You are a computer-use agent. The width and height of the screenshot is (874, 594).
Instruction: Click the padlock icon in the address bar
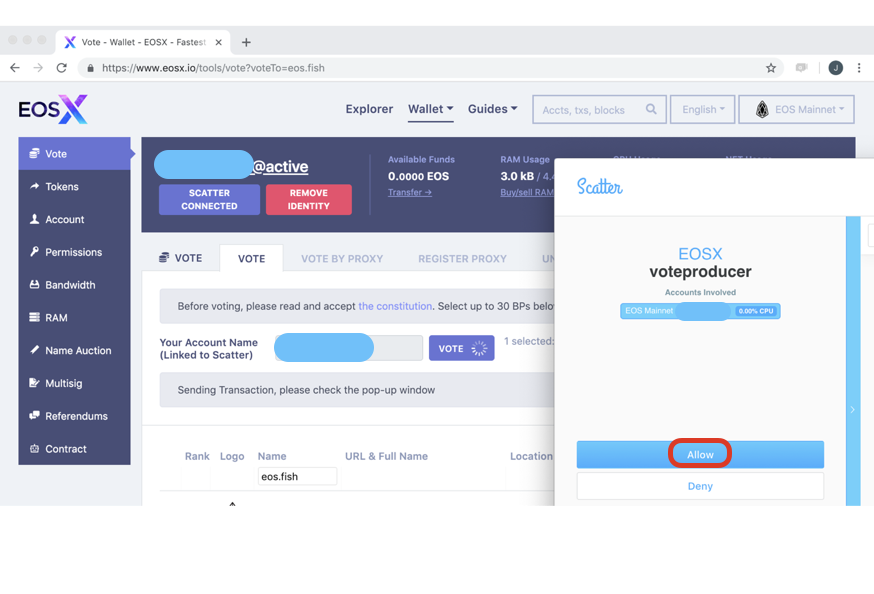(90, 68)
